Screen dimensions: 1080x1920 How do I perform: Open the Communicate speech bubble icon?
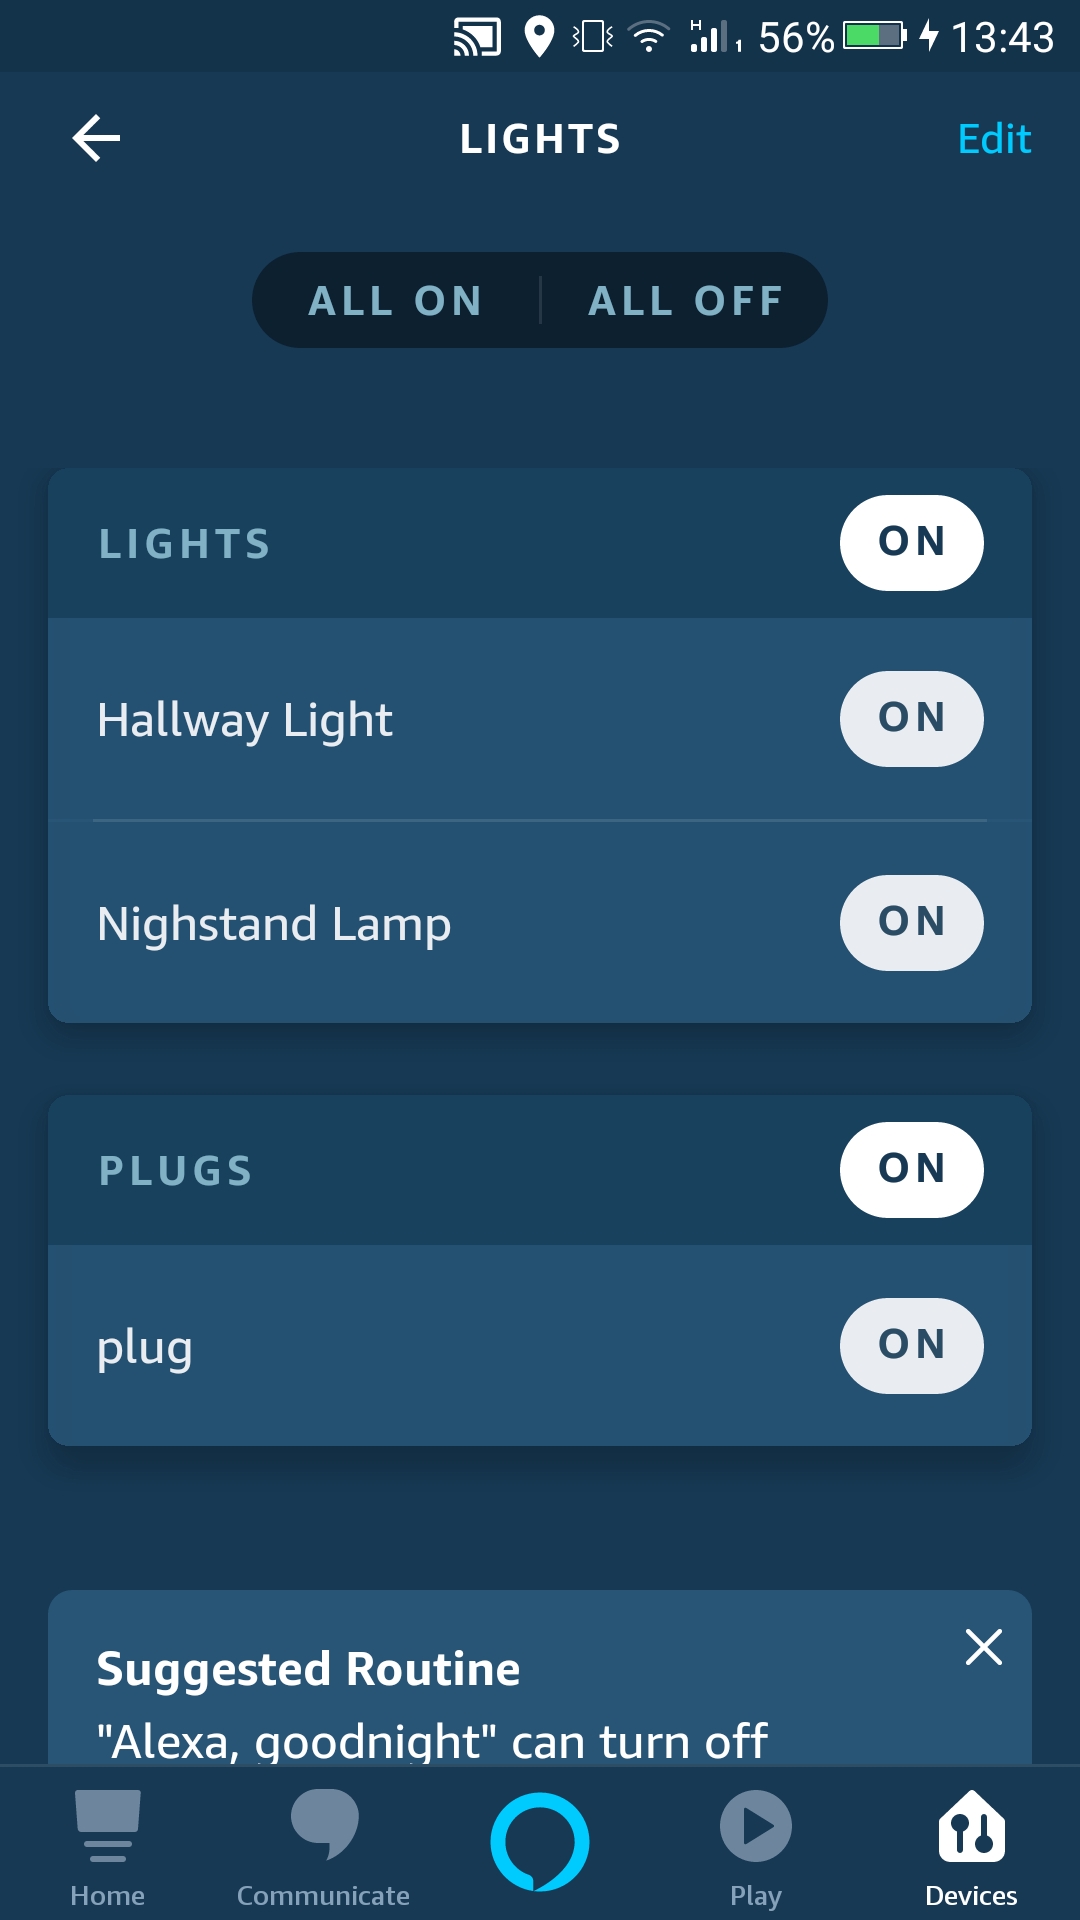(x=324, y=1824)
